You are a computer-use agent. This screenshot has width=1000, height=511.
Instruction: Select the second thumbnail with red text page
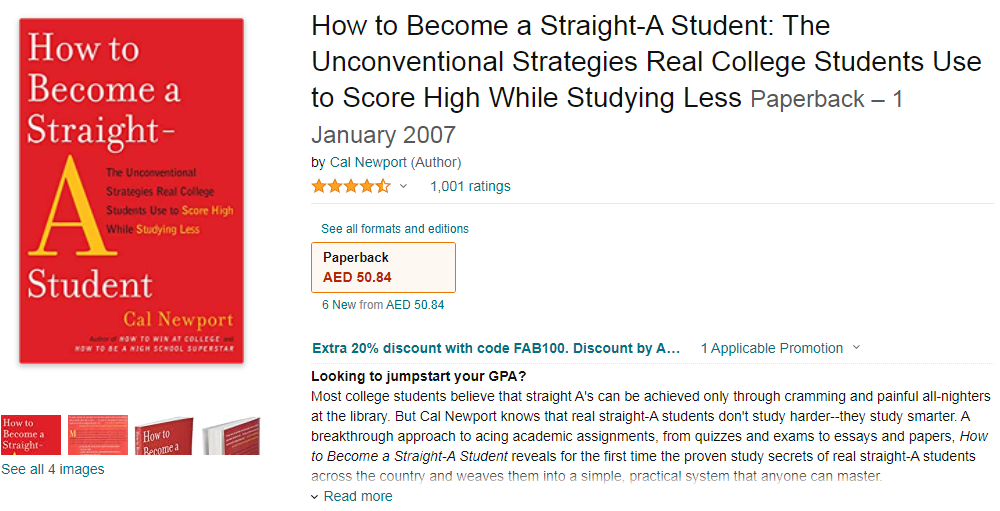point(97,435)
